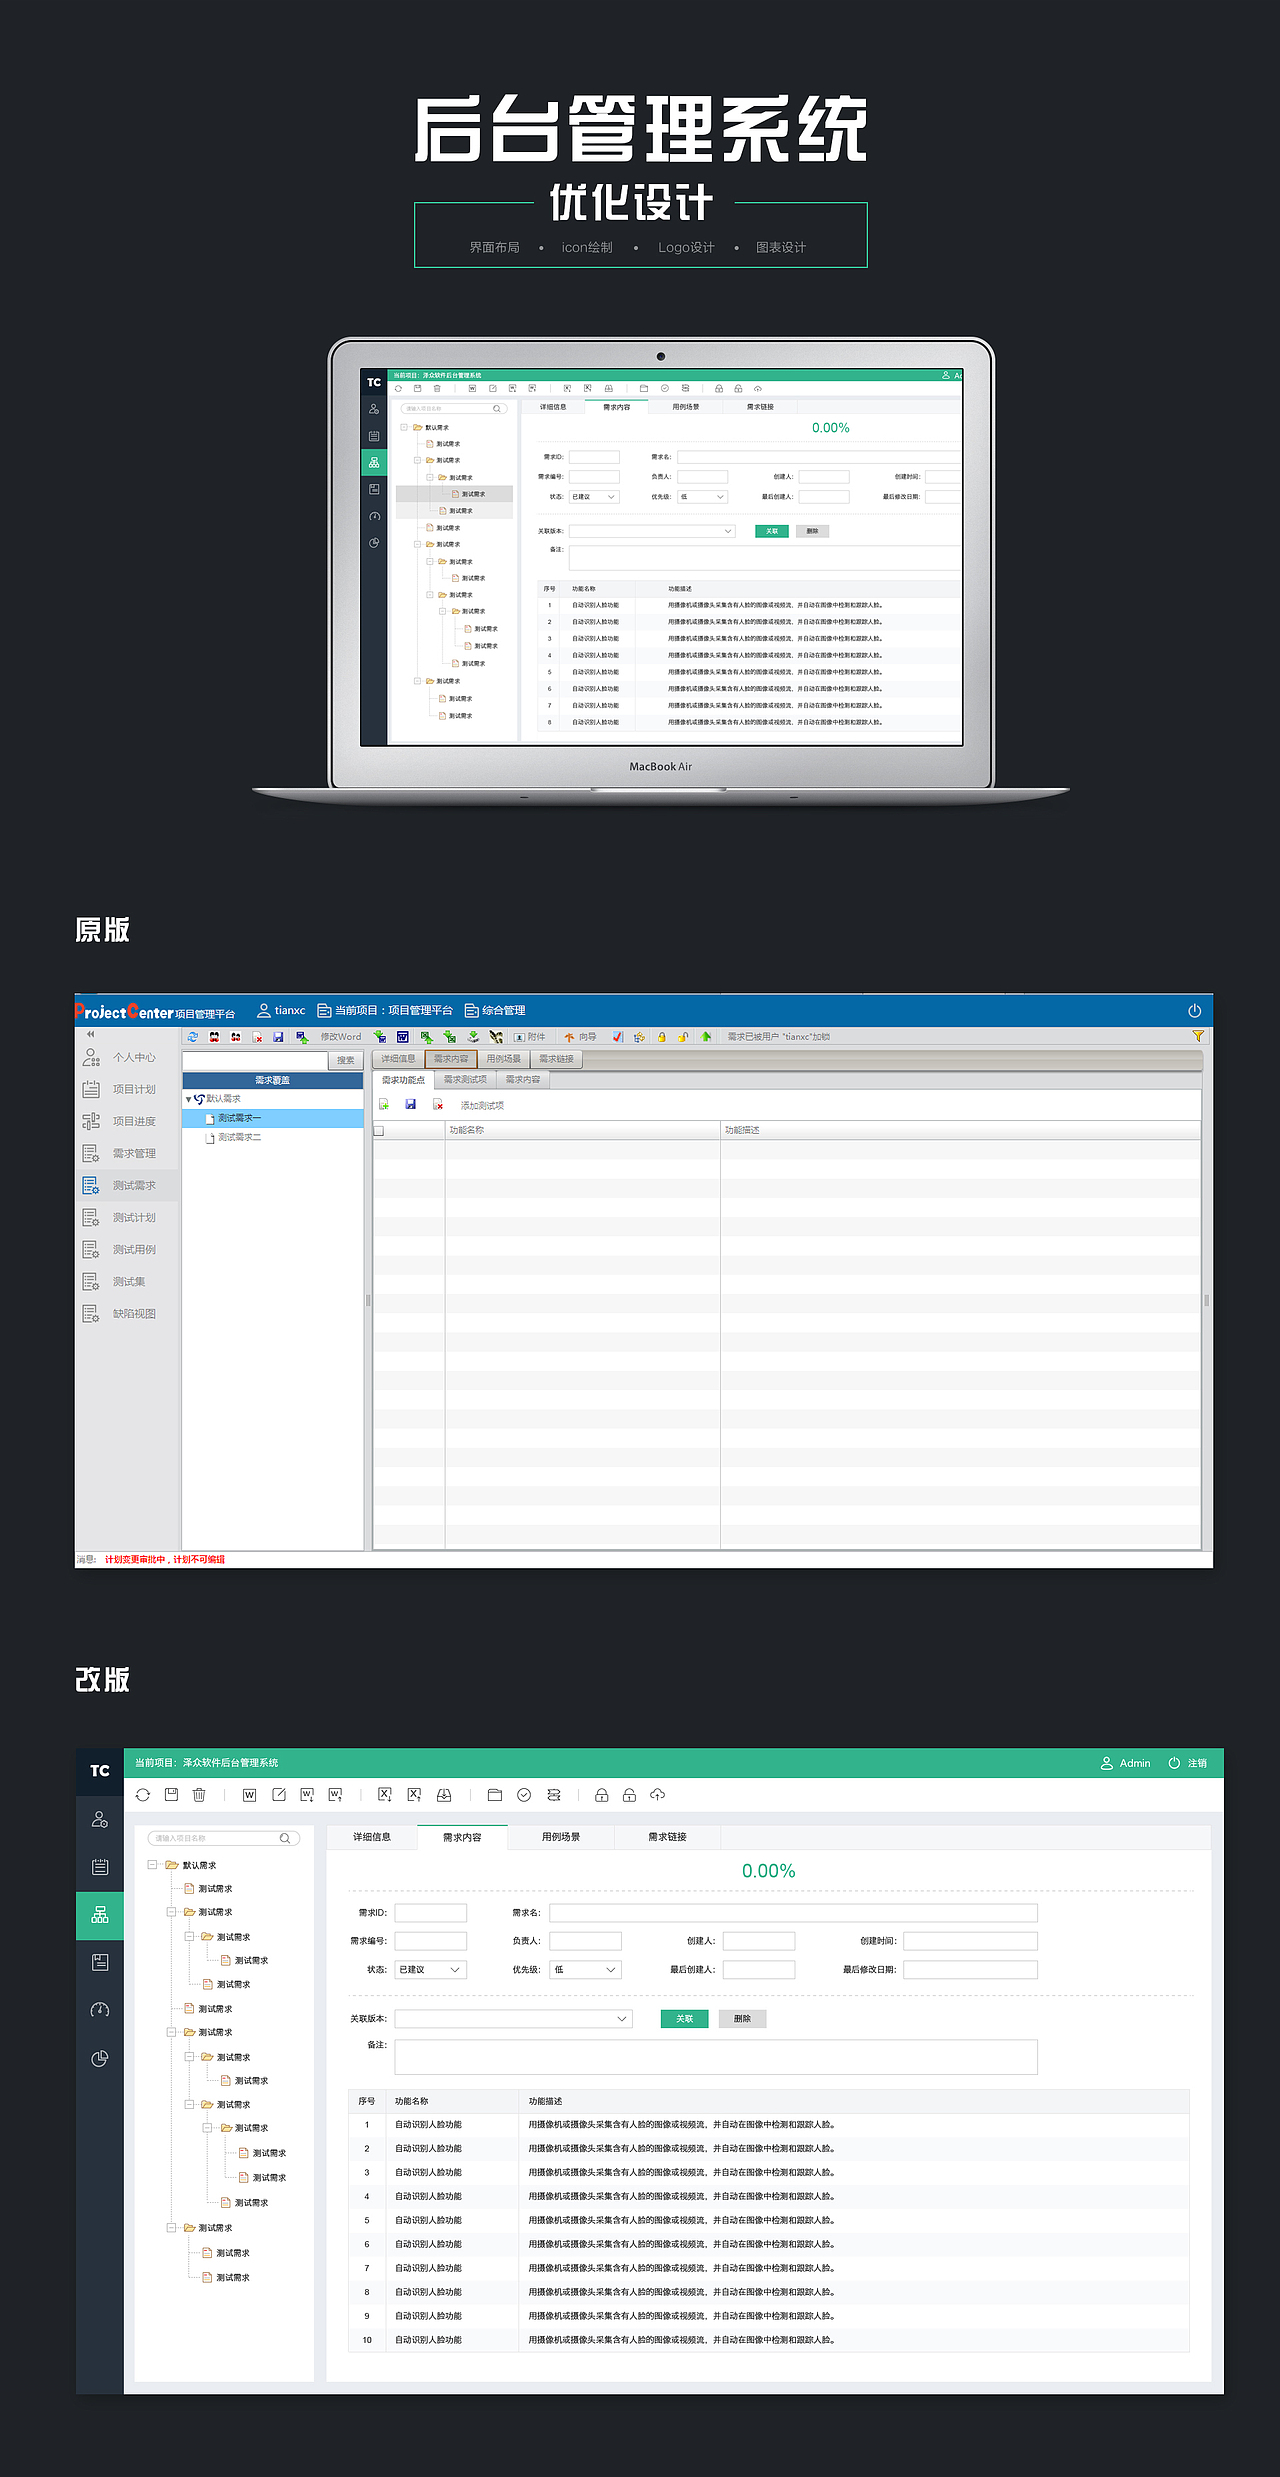Click the green 关联 button in 改版 form

(x=684, y=2018)
